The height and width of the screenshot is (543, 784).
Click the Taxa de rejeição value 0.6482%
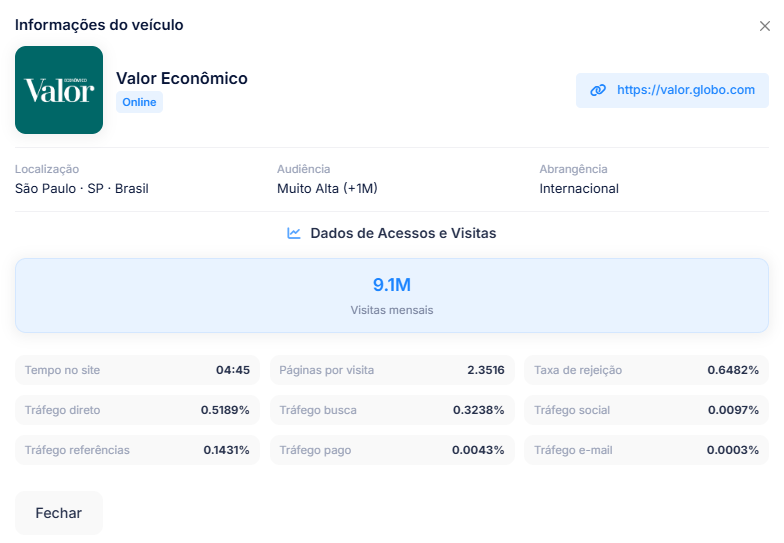pos(733,370)
